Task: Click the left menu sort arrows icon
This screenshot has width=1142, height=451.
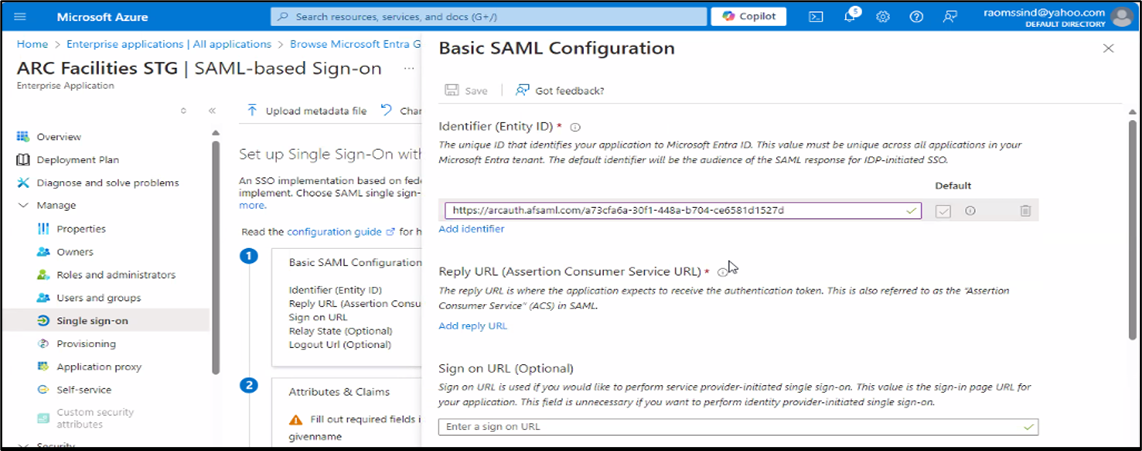Action: tap(184, 111)
